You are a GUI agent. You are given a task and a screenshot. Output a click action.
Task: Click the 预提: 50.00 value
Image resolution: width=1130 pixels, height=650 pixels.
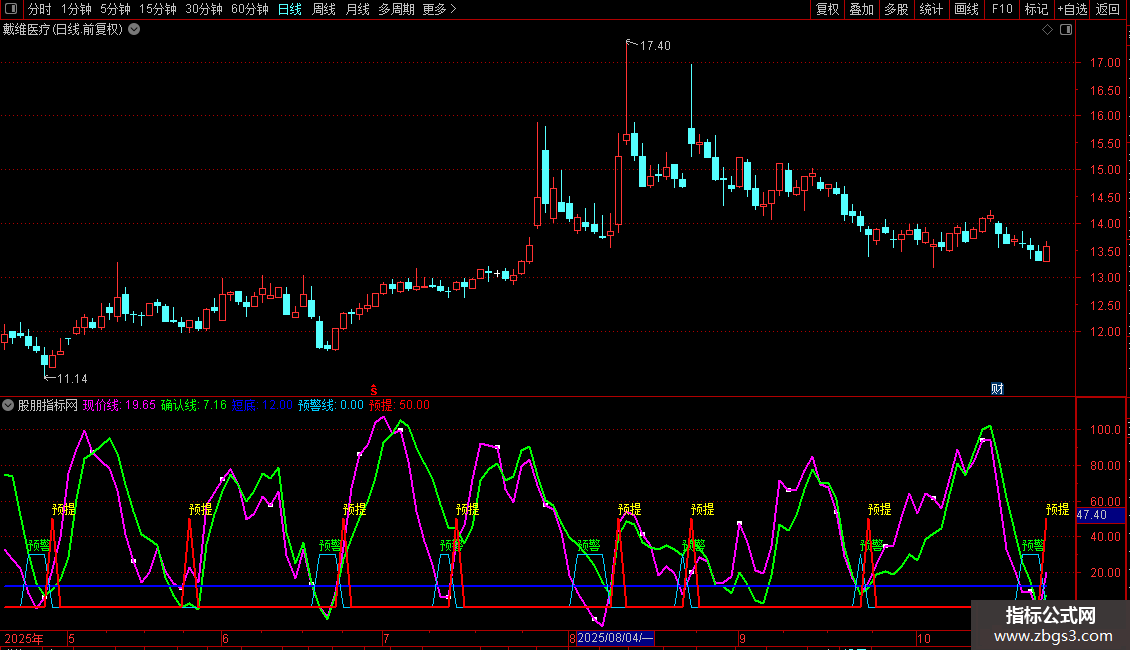tap(399, 406)
